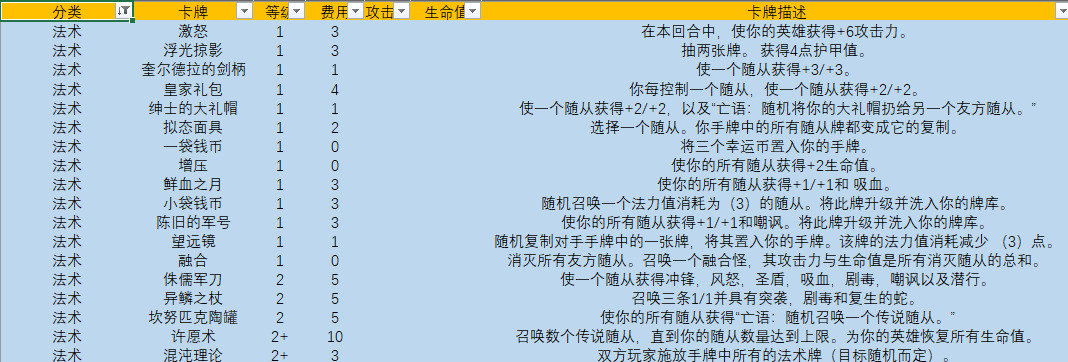Select the 卡牌描述 header cell
This screenshot has height=362, width=1068.
(774, 11)
